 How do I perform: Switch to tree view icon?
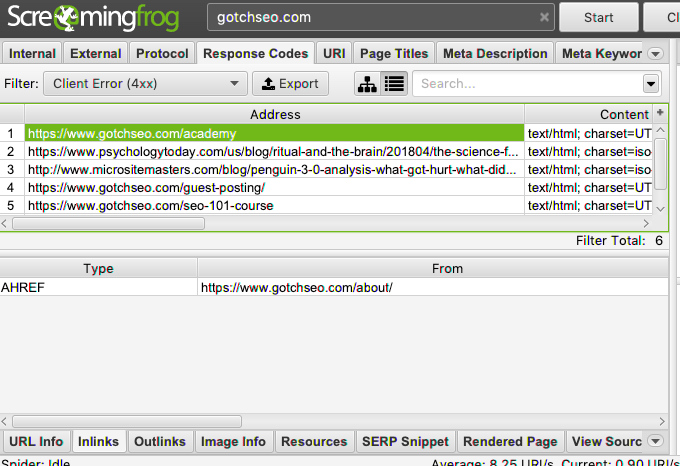(x=368, y=84)
